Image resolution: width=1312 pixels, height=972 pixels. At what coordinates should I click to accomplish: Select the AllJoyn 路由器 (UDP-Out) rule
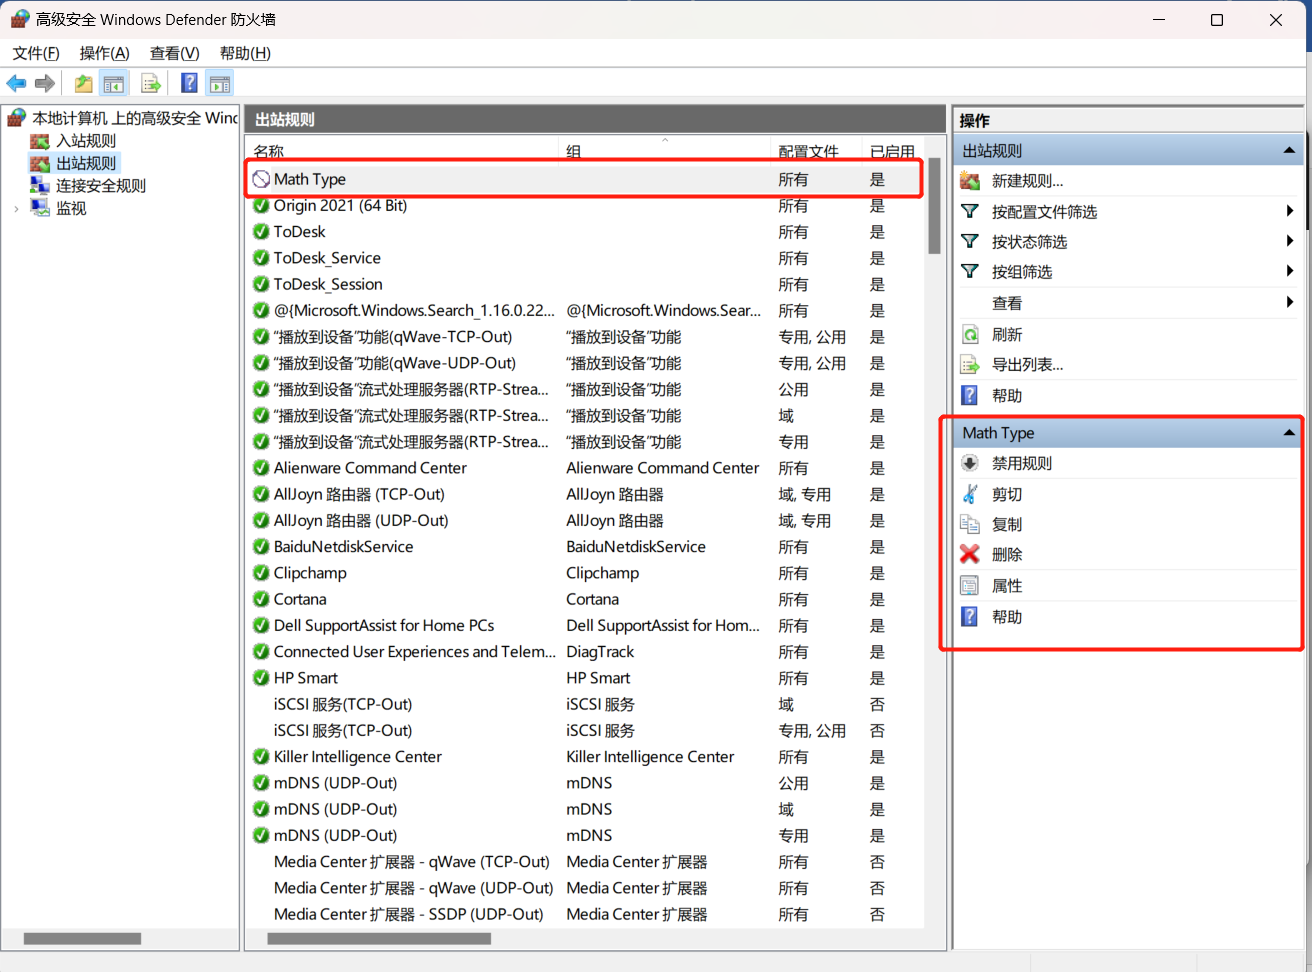pyautogui.click(x=361, y=520)
